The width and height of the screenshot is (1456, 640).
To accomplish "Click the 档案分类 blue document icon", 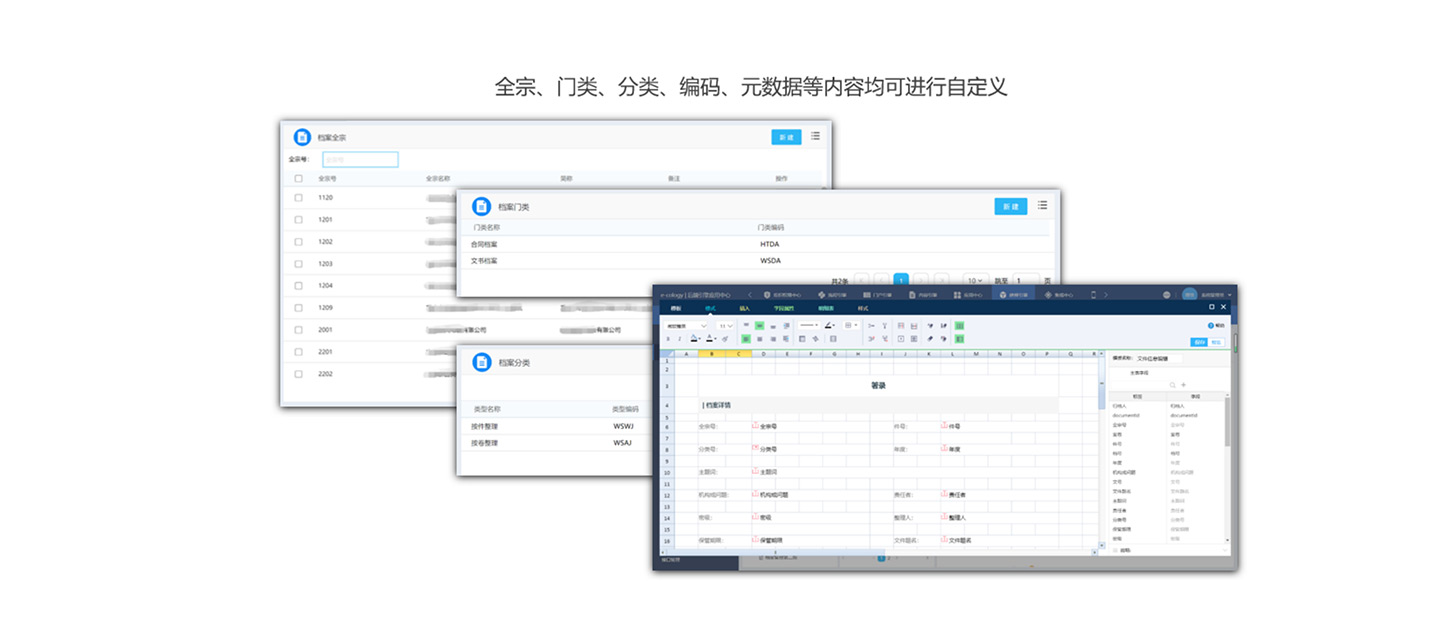I will point(481,362).
